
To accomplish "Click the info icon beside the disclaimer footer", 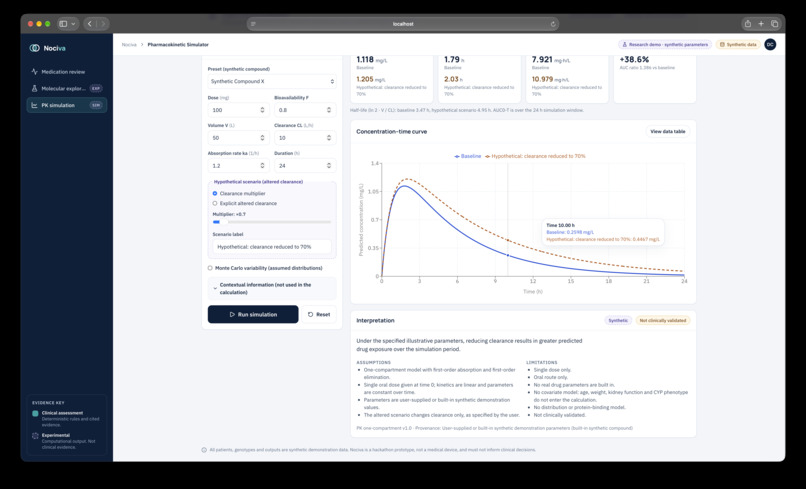I will pyautogui.click(x=204, y=450).
